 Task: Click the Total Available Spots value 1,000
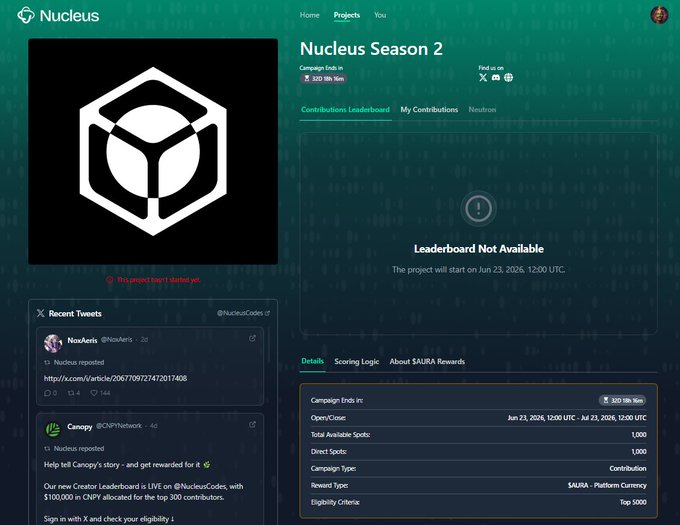point(639,434)
